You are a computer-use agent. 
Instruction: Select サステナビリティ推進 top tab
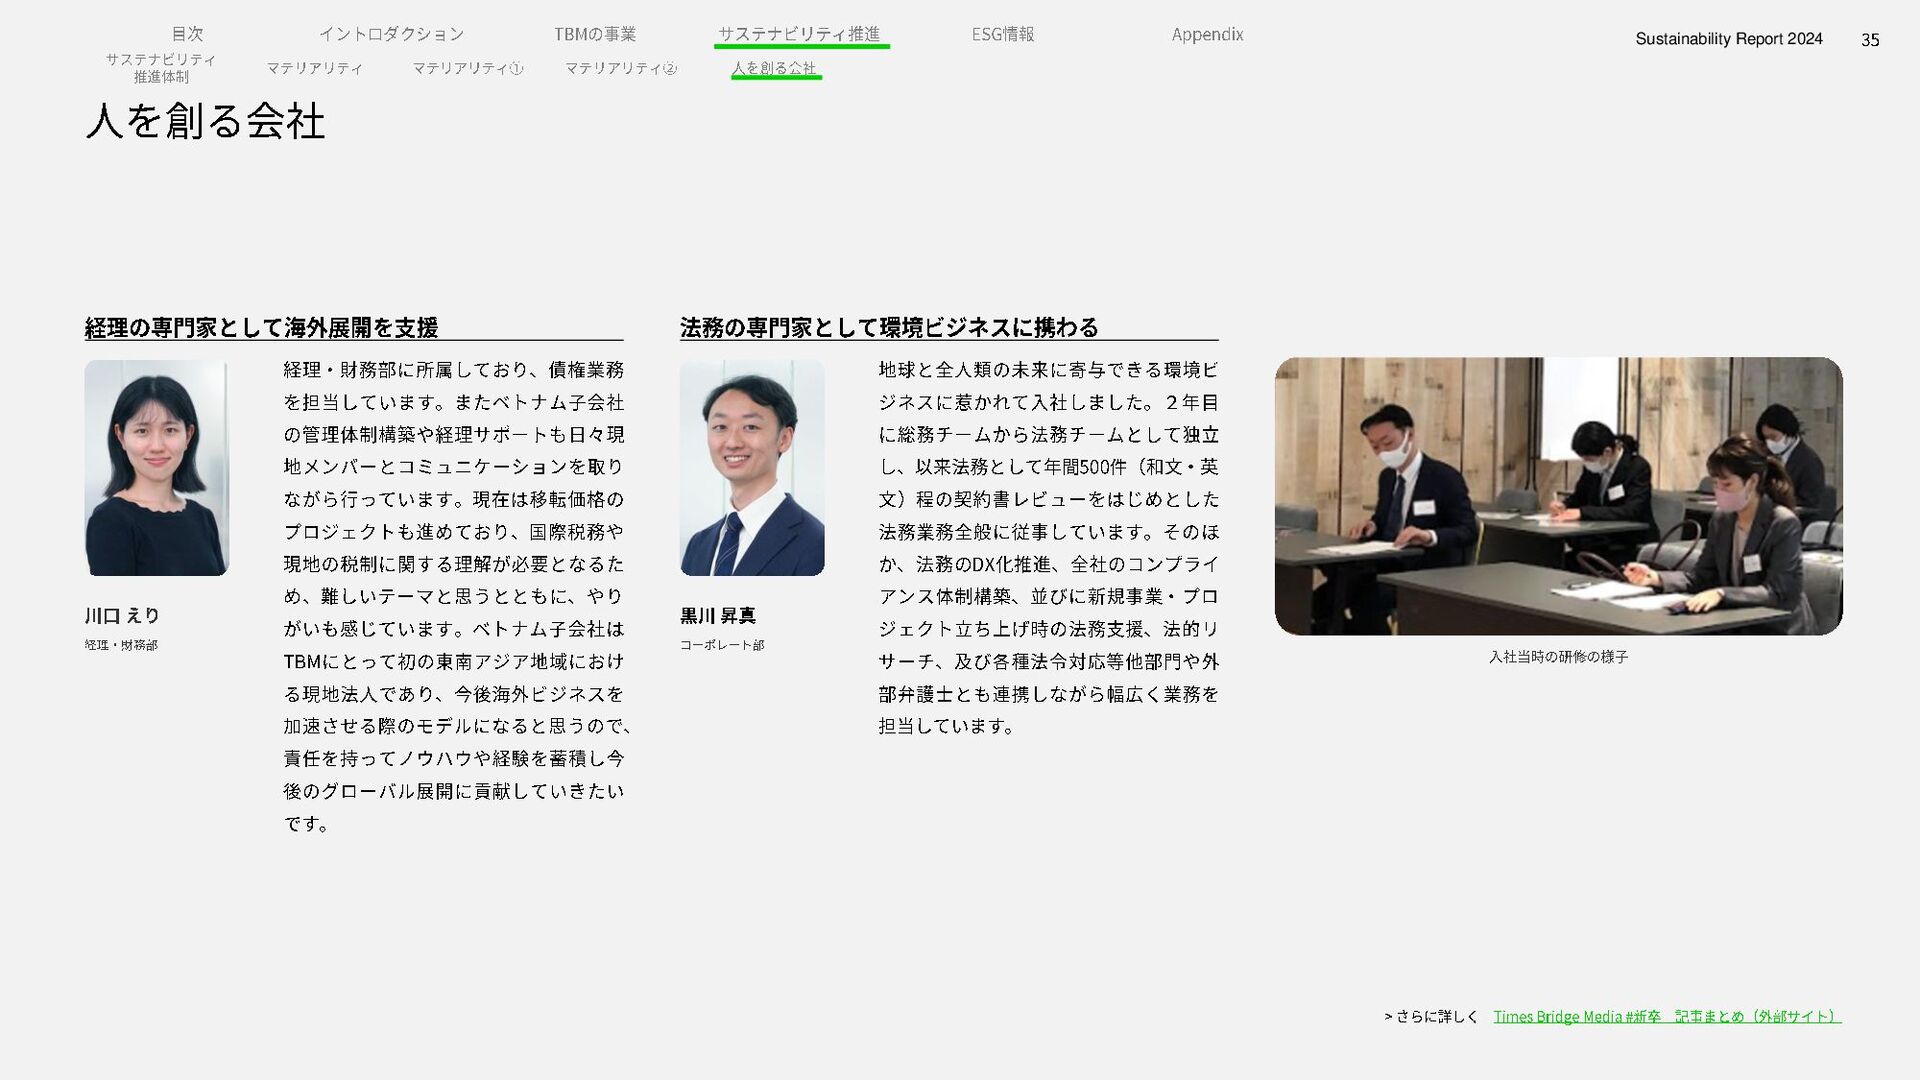click(x=799, y=34)
